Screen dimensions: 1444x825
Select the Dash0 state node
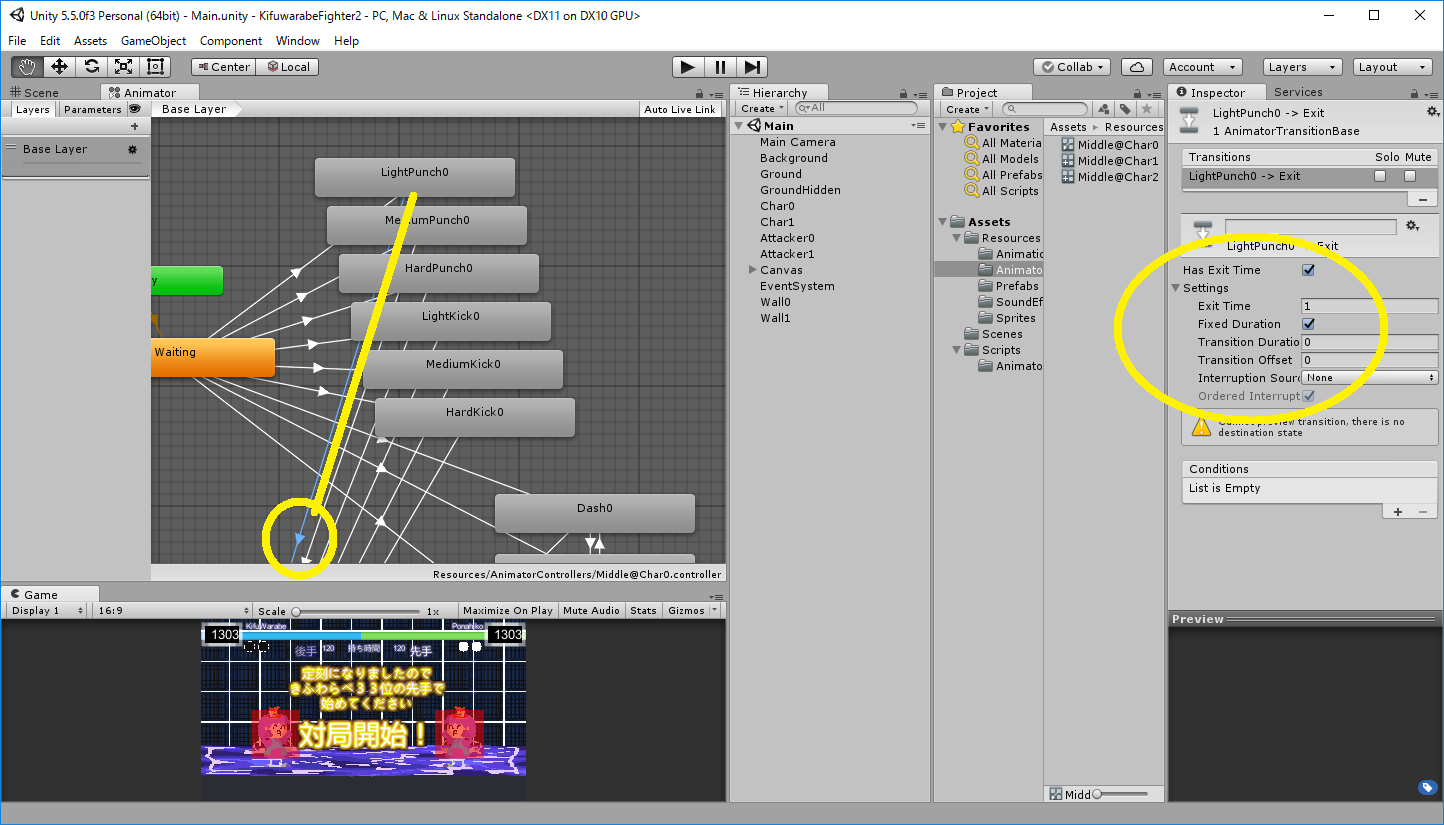[594, 513]
